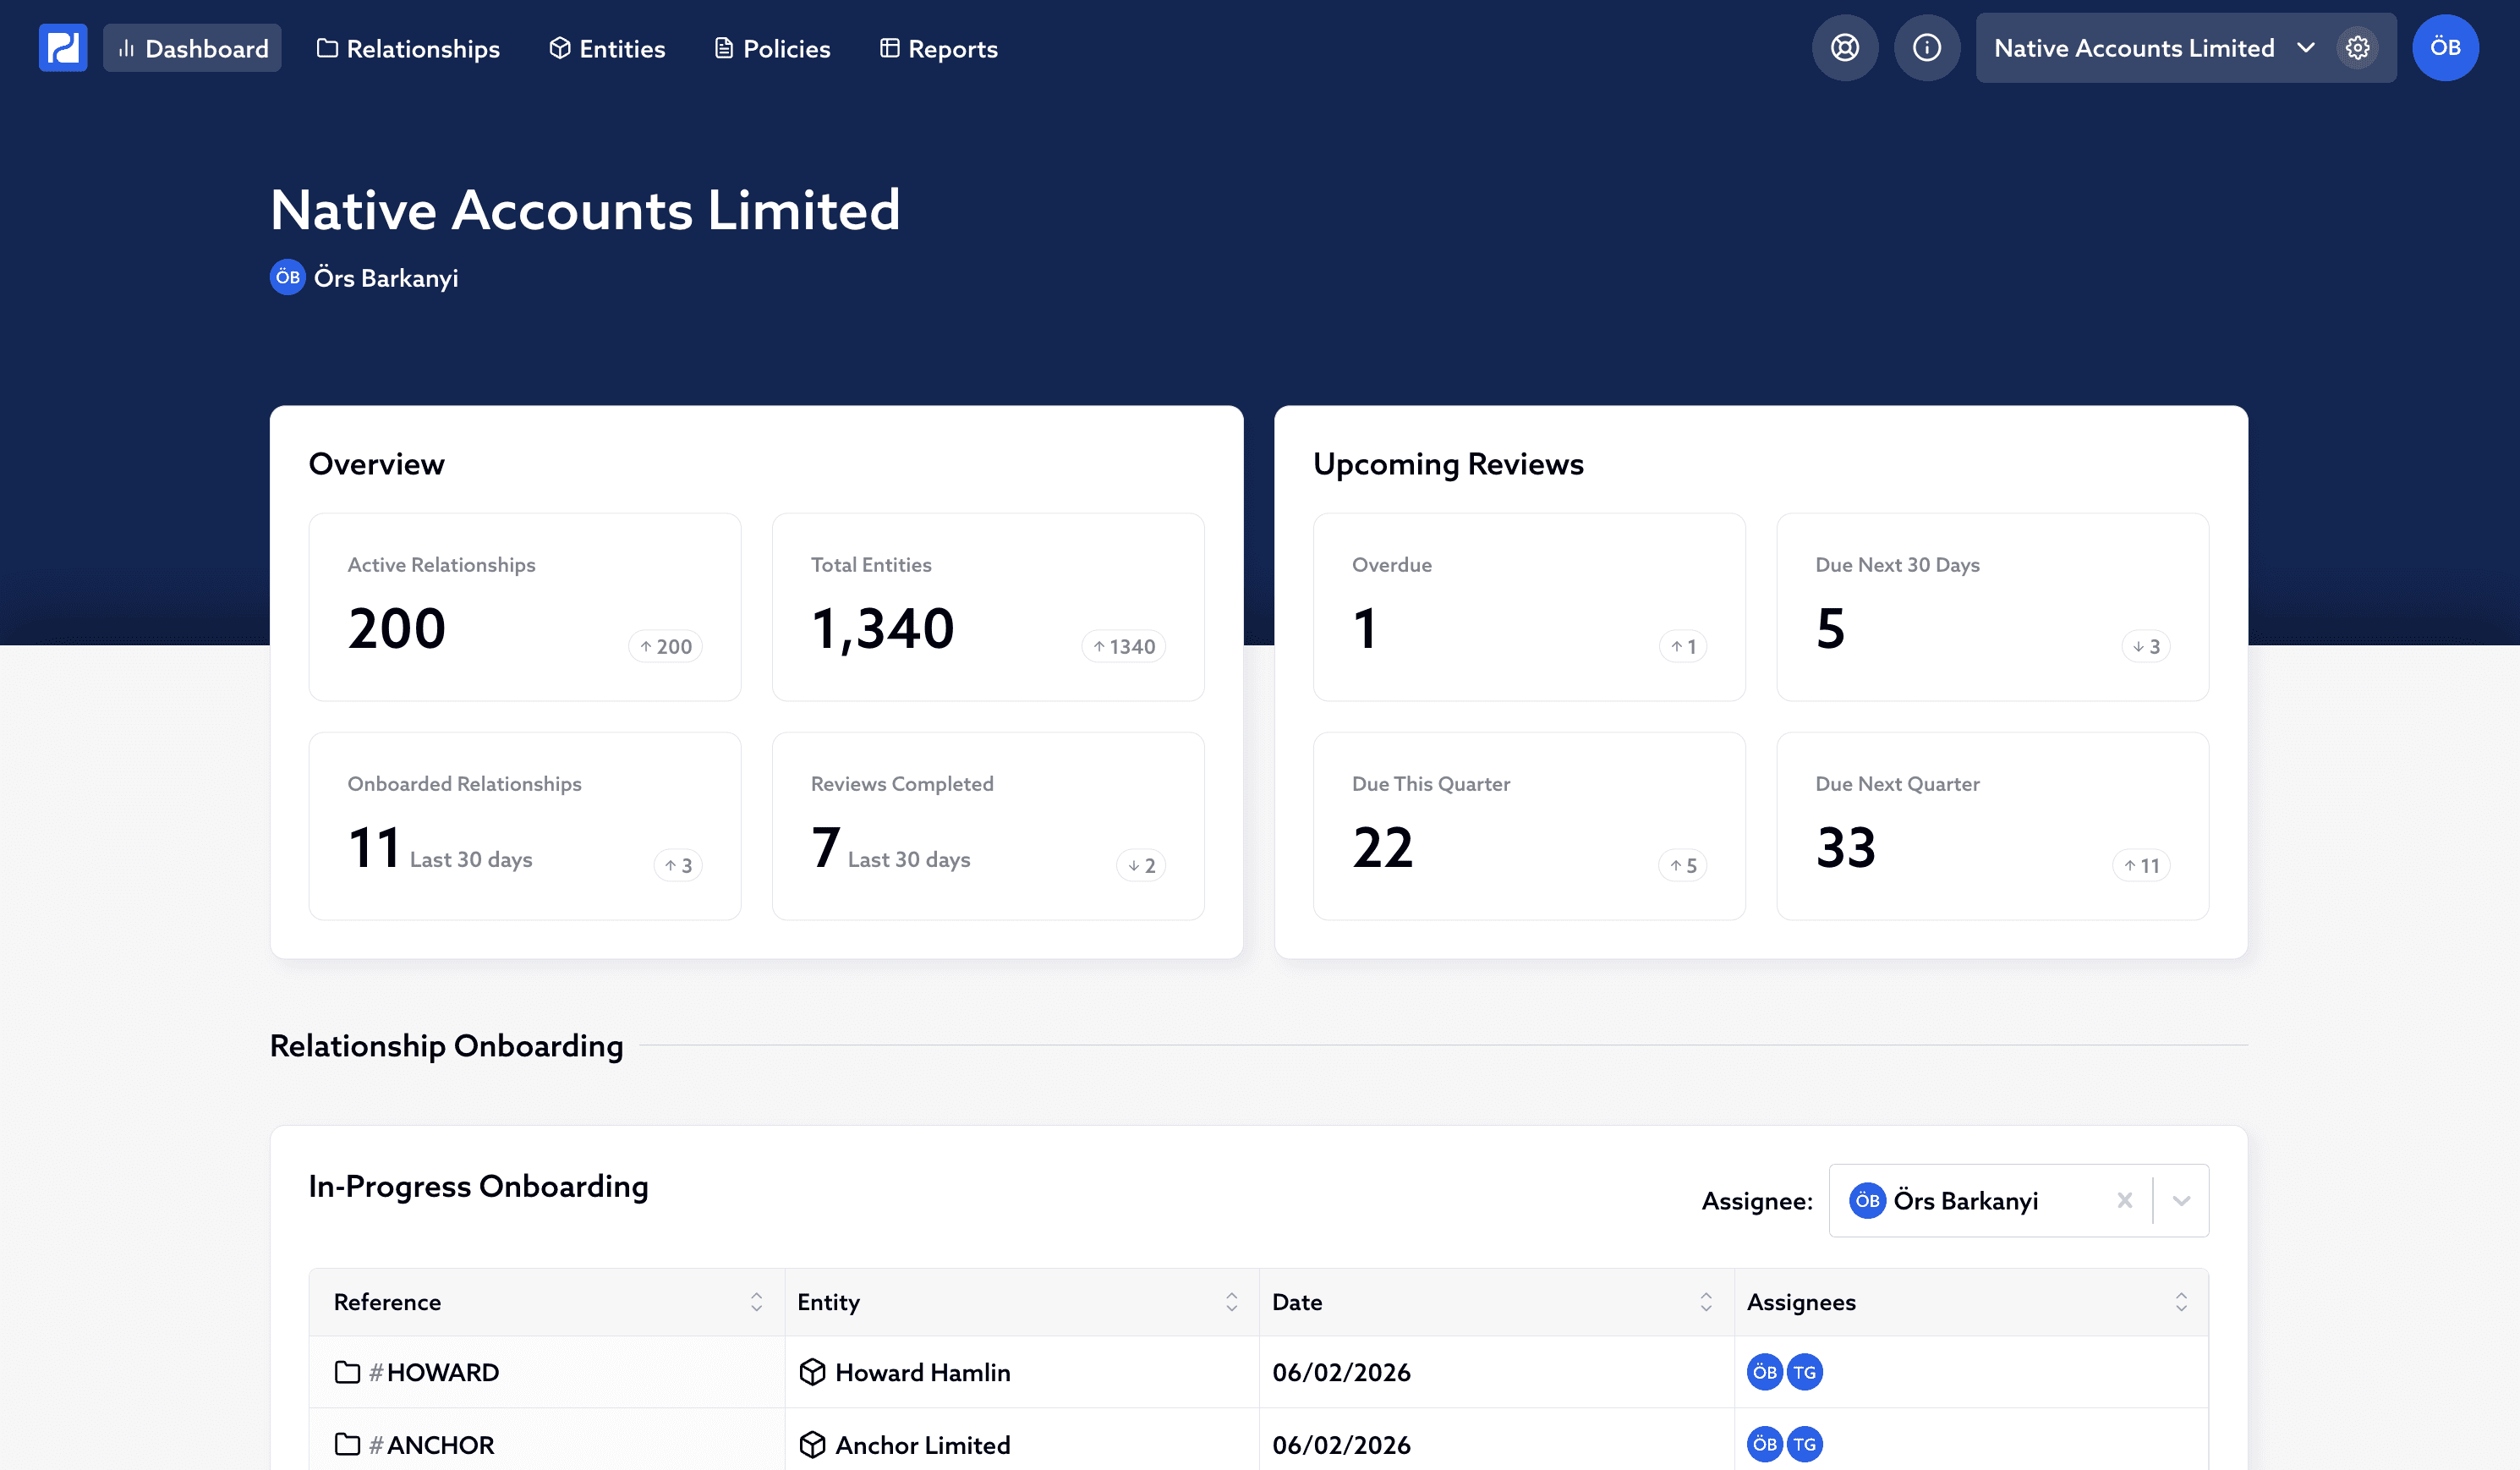Click ÖB assignee avatar in Anchor row
Image resolution: width=2520 pixels, height=1470 pixels.
pos(1764,1444)
